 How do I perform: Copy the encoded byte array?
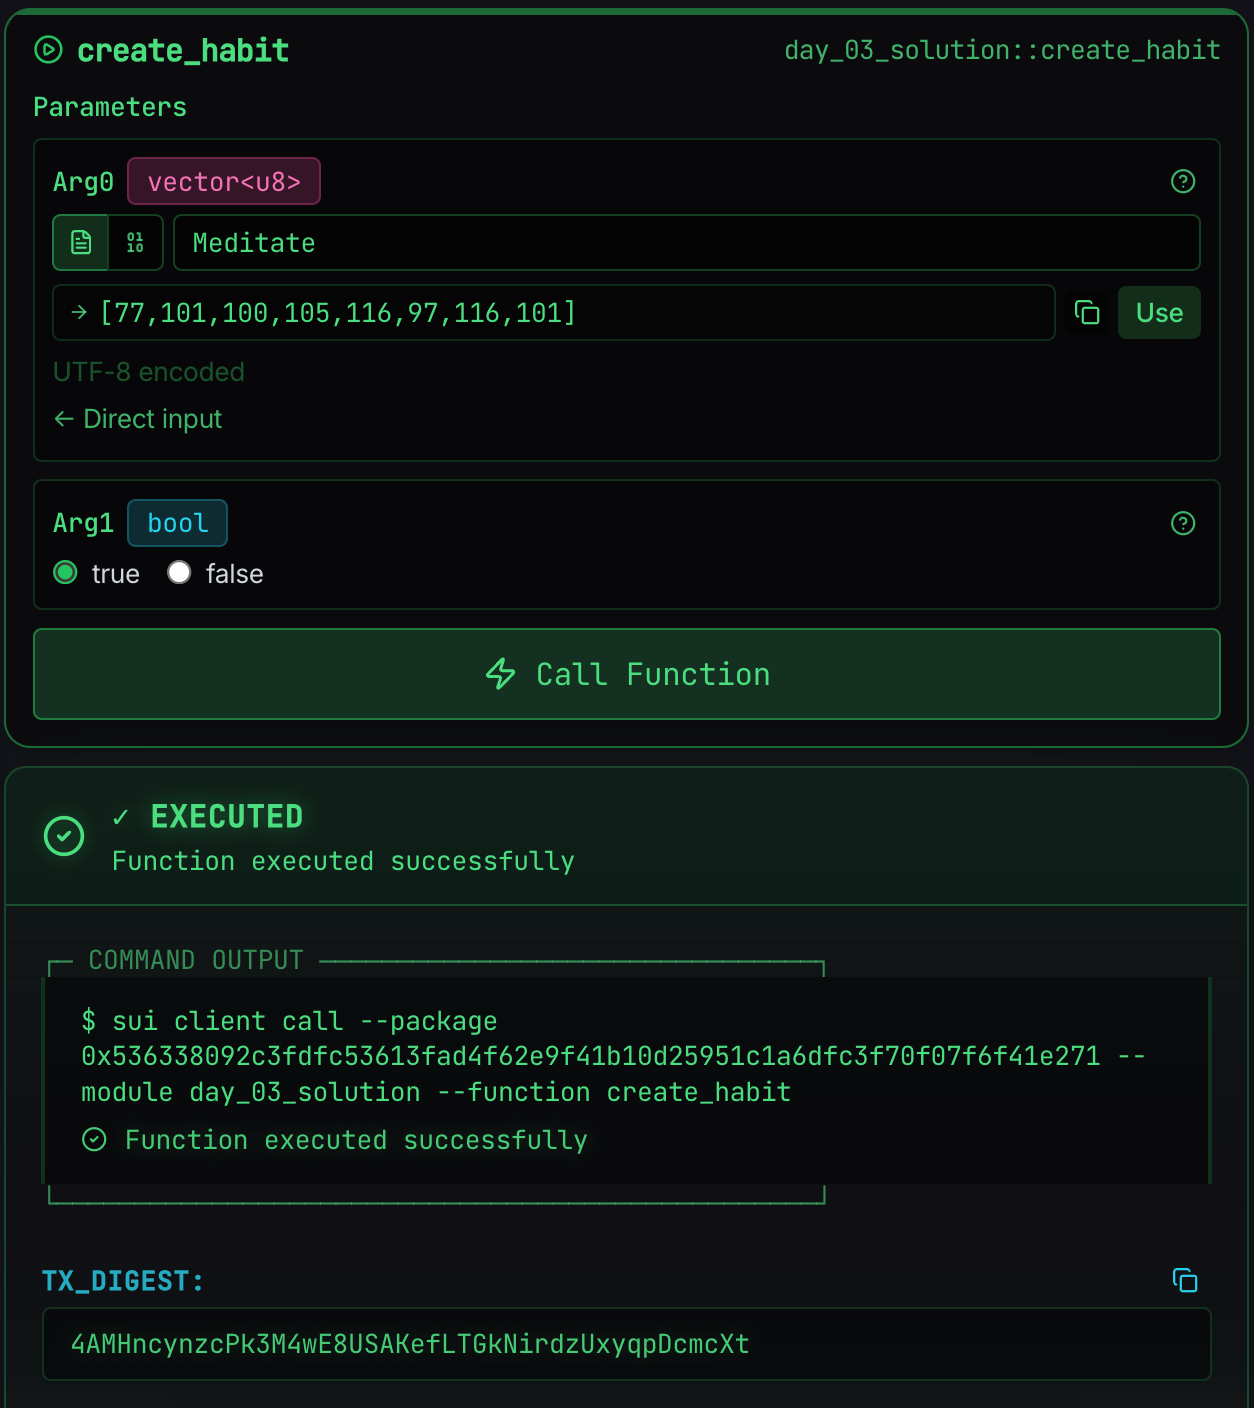[x=1087, y=313]
